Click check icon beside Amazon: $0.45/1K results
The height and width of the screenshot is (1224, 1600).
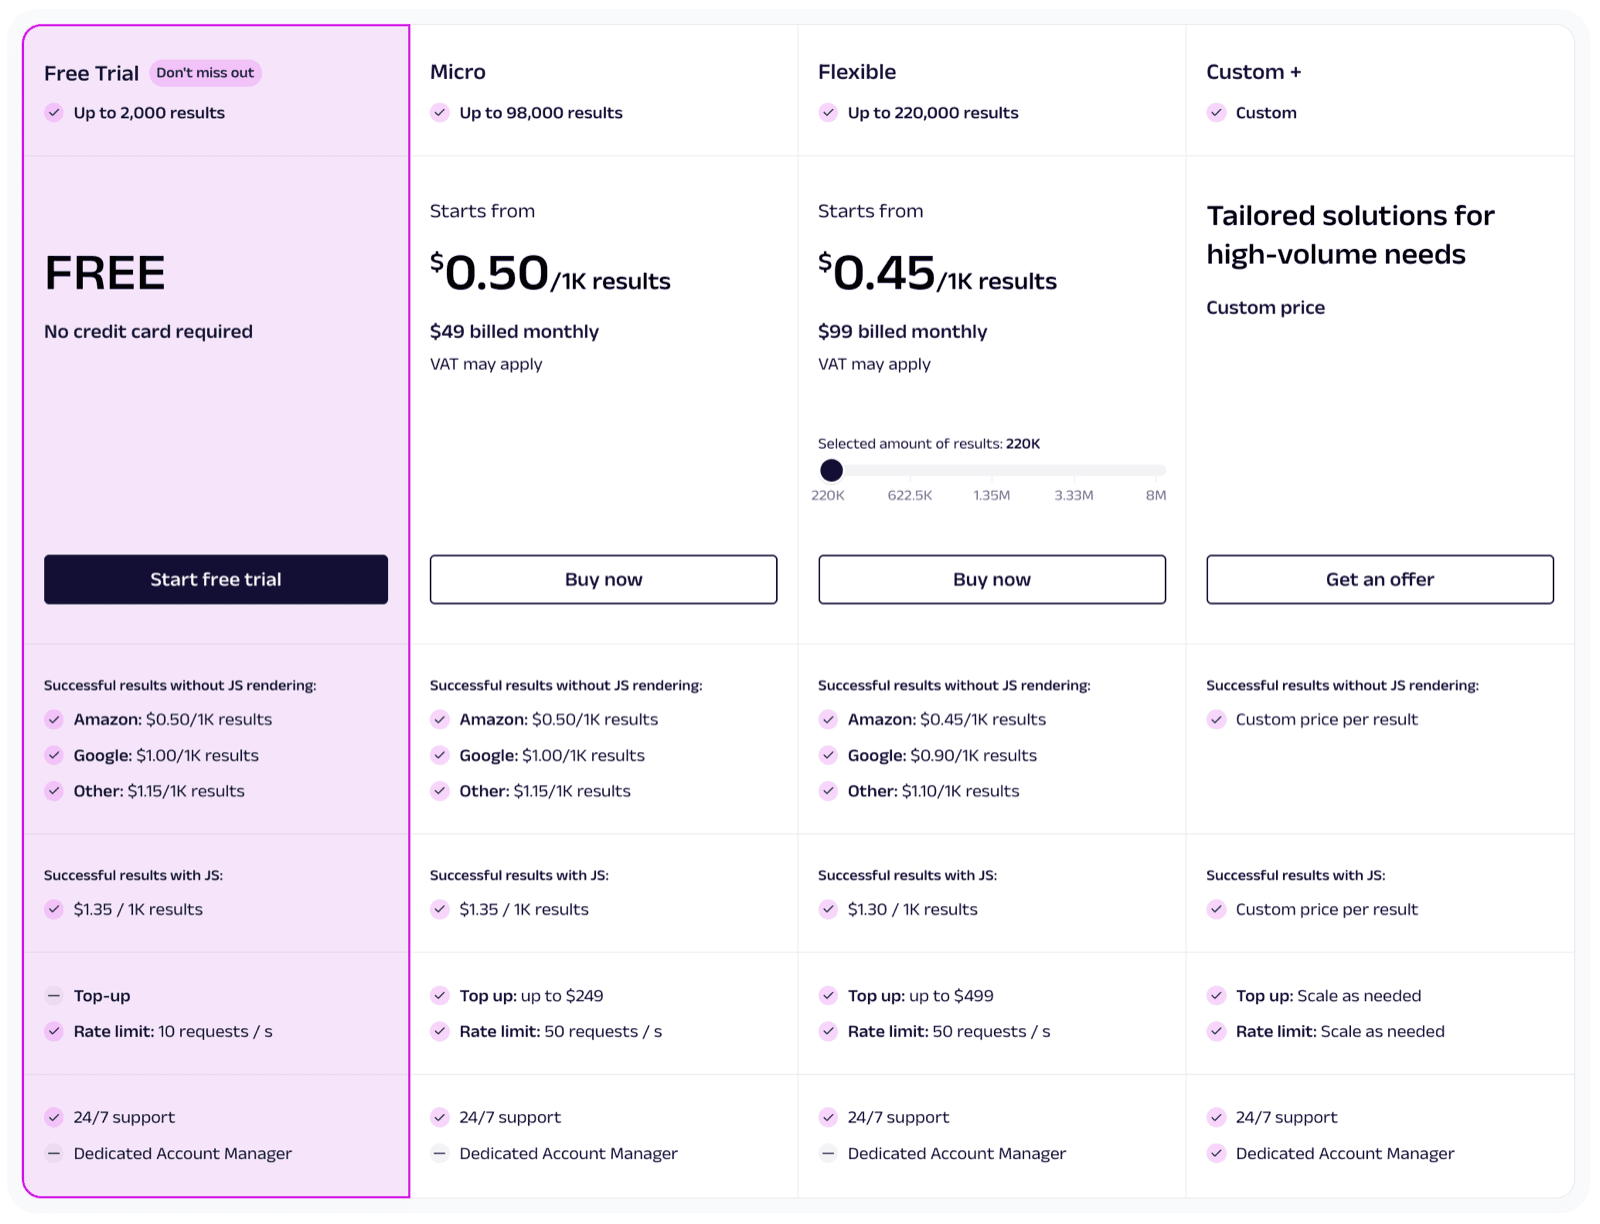pos(828,719)
